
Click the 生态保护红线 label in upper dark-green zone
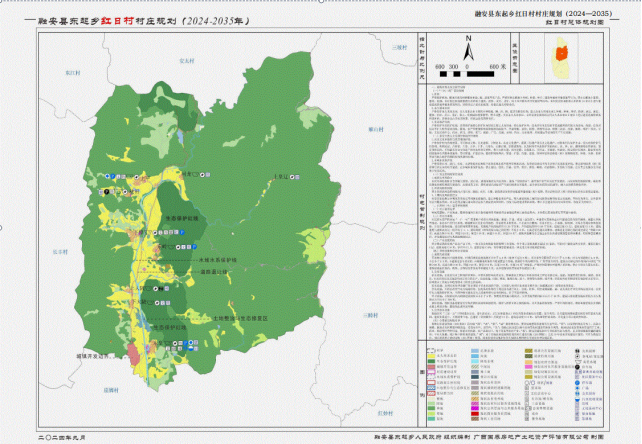(x=182, y=217)
